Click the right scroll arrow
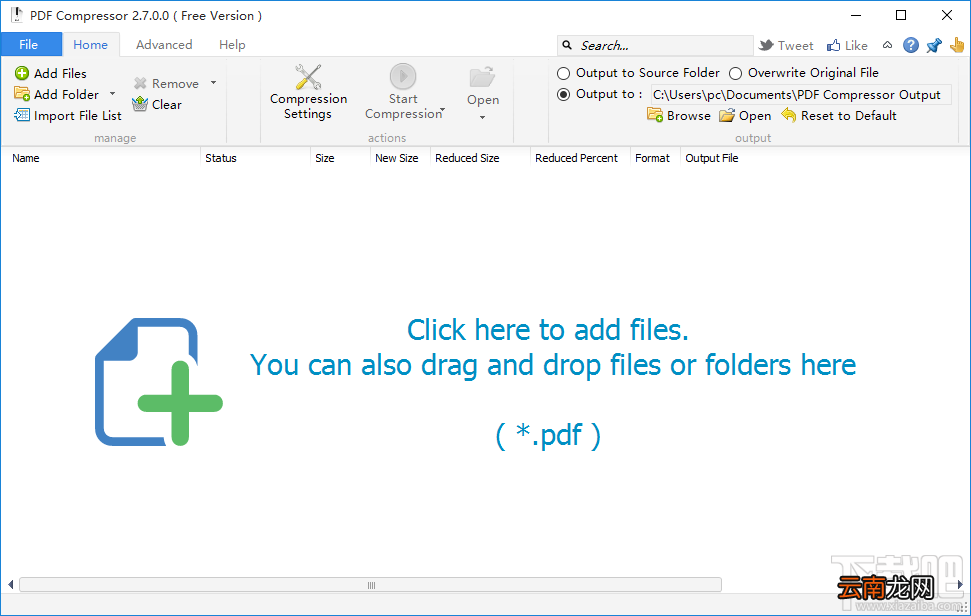971x616 pixels. coord(960,584)
